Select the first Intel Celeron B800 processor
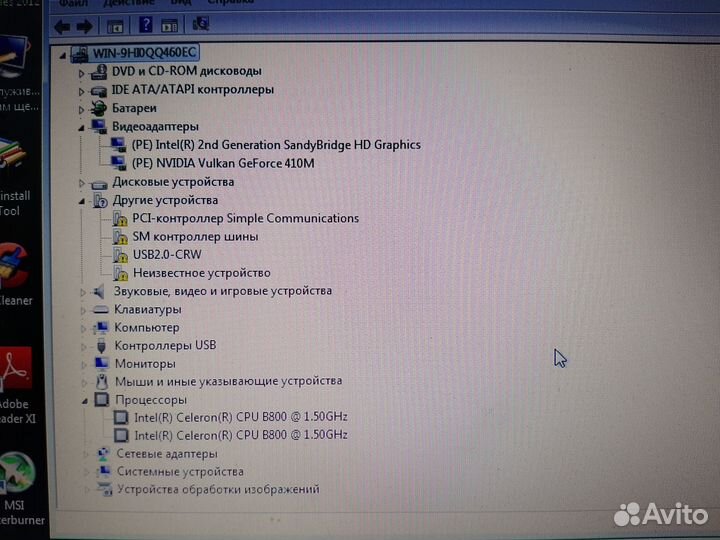Screen dimensions: 720x540 tap(241, 417)
